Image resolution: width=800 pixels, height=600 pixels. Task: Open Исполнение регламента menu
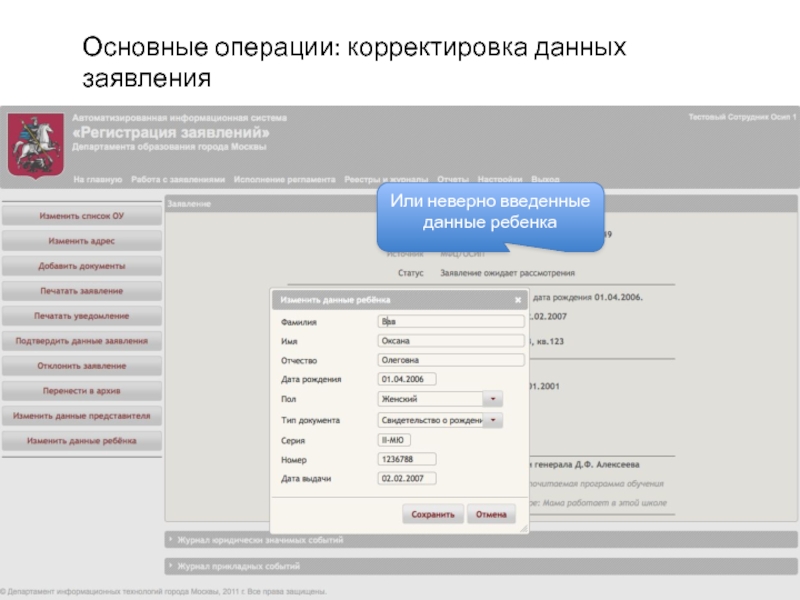point(285,180)
